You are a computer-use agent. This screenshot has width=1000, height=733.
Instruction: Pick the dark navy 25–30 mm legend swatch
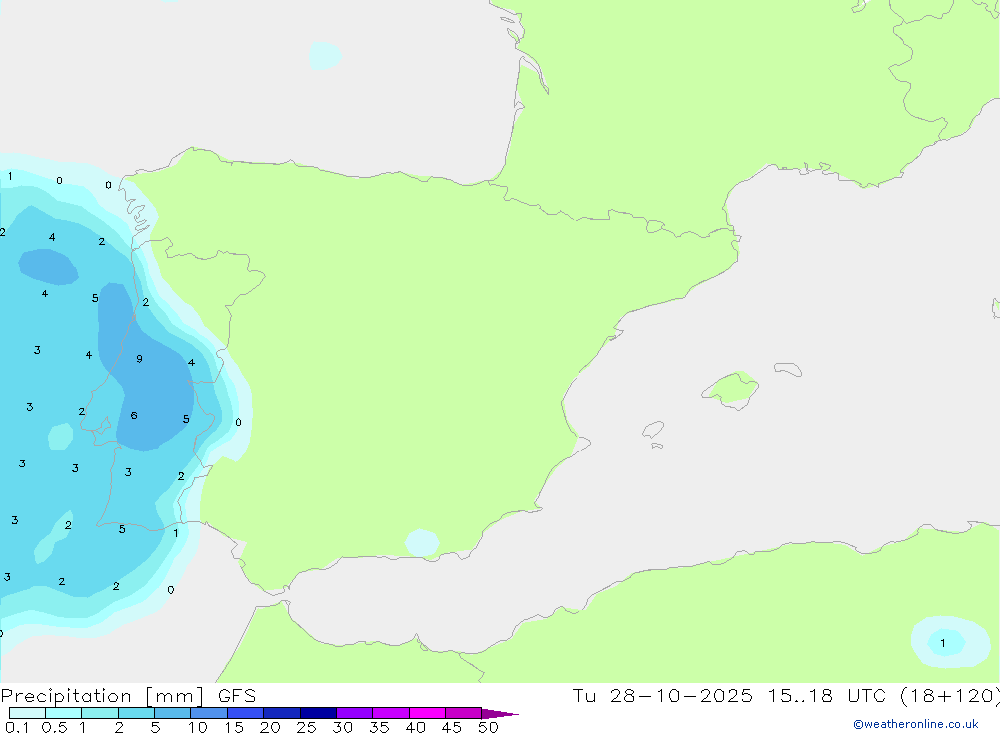click(x=318, y=713)
